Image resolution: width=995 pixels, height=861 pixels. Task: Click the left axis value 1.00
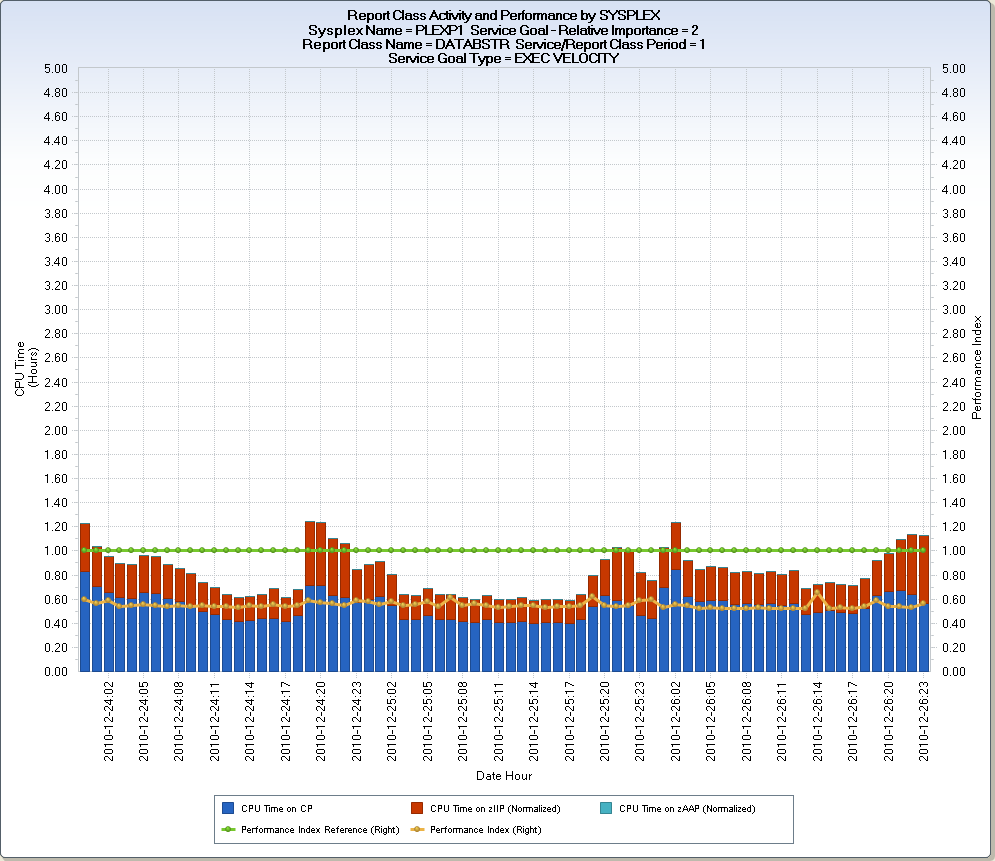pyautogui.click(x=56, y=551)
